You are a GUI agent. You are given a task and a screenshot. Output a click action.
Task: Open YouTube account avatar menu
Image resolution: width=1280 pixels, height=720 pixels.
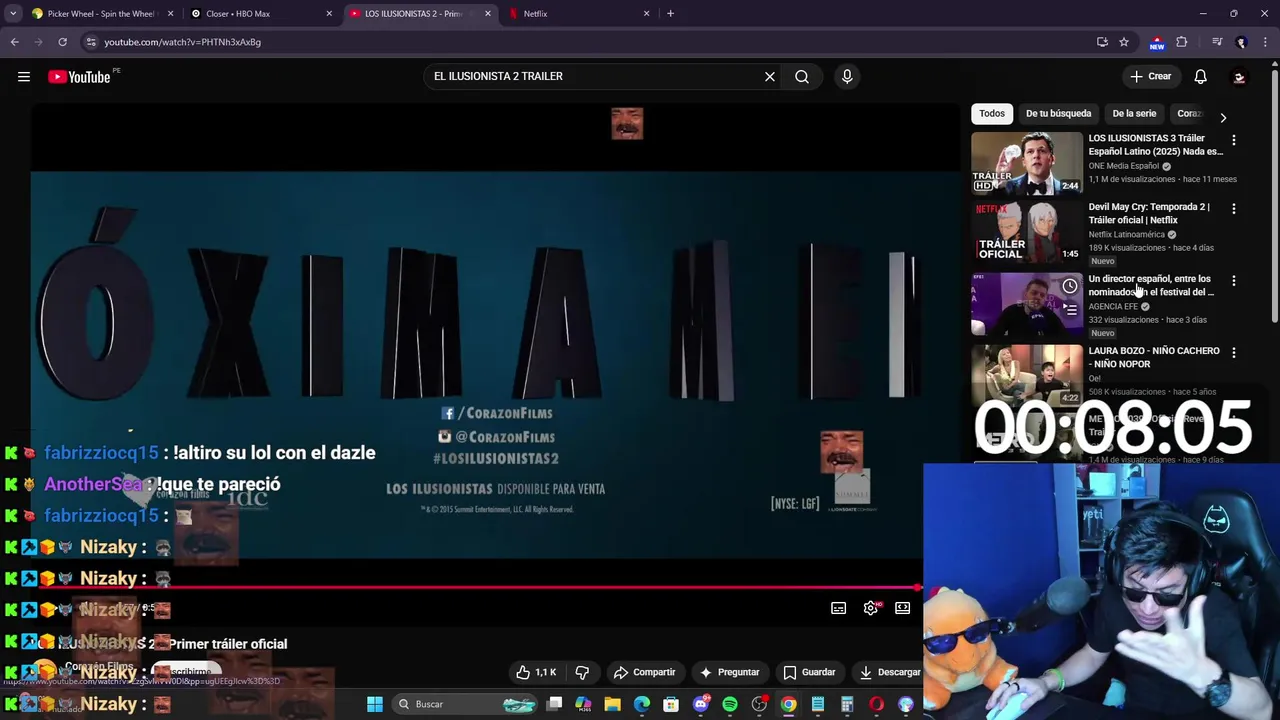click(x=1239, y=77)
